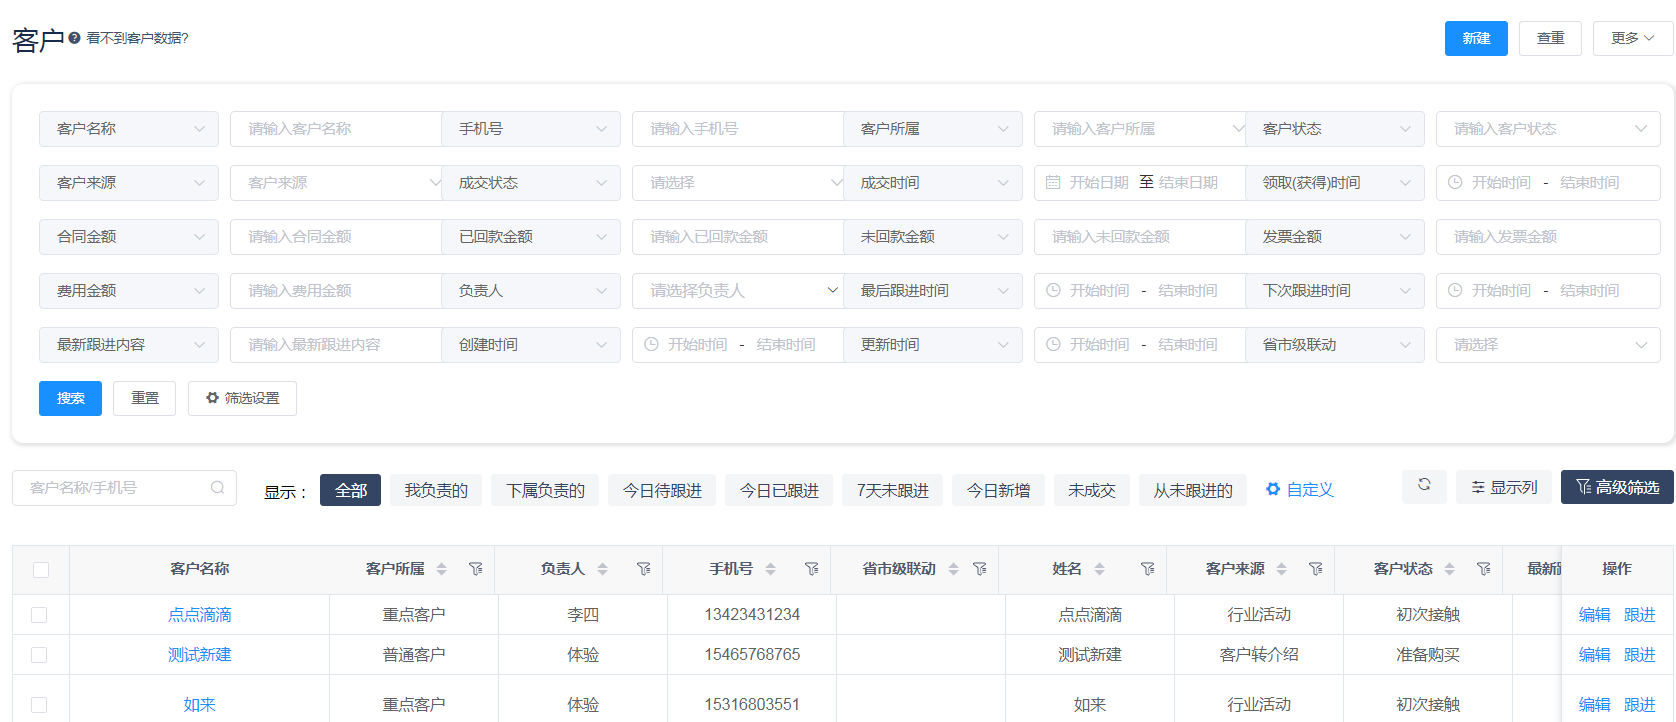The width and height of the screenshot is (1676, 722).
Task: Open the 请输入客户状态 dropdown
Action: (x=1547, y=129)
